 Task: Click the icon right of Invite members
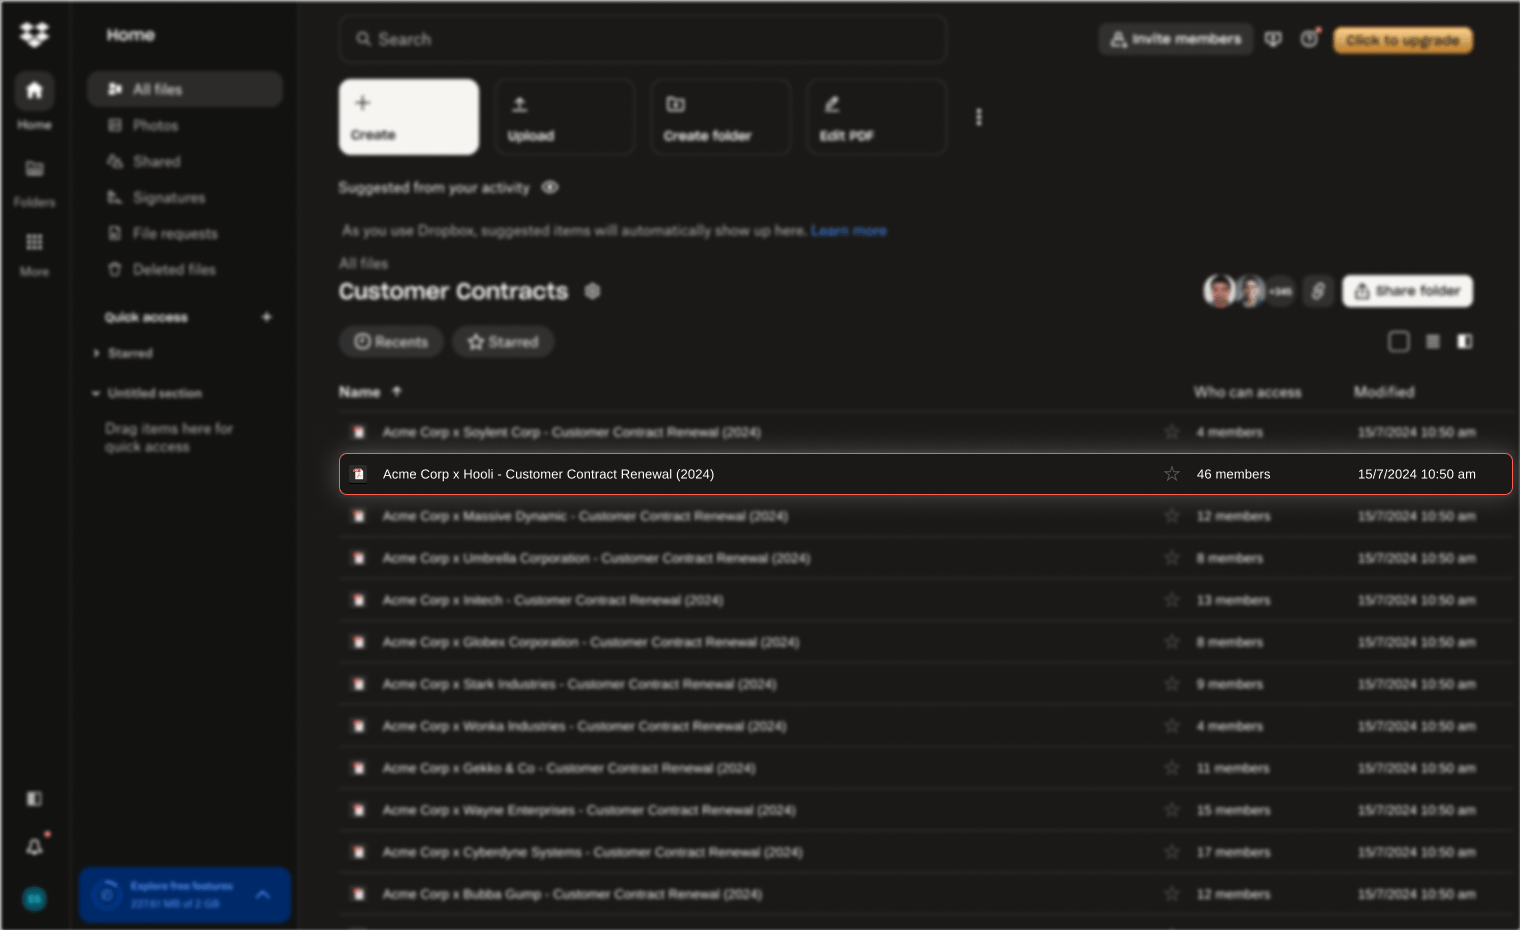click(1273, 39)
